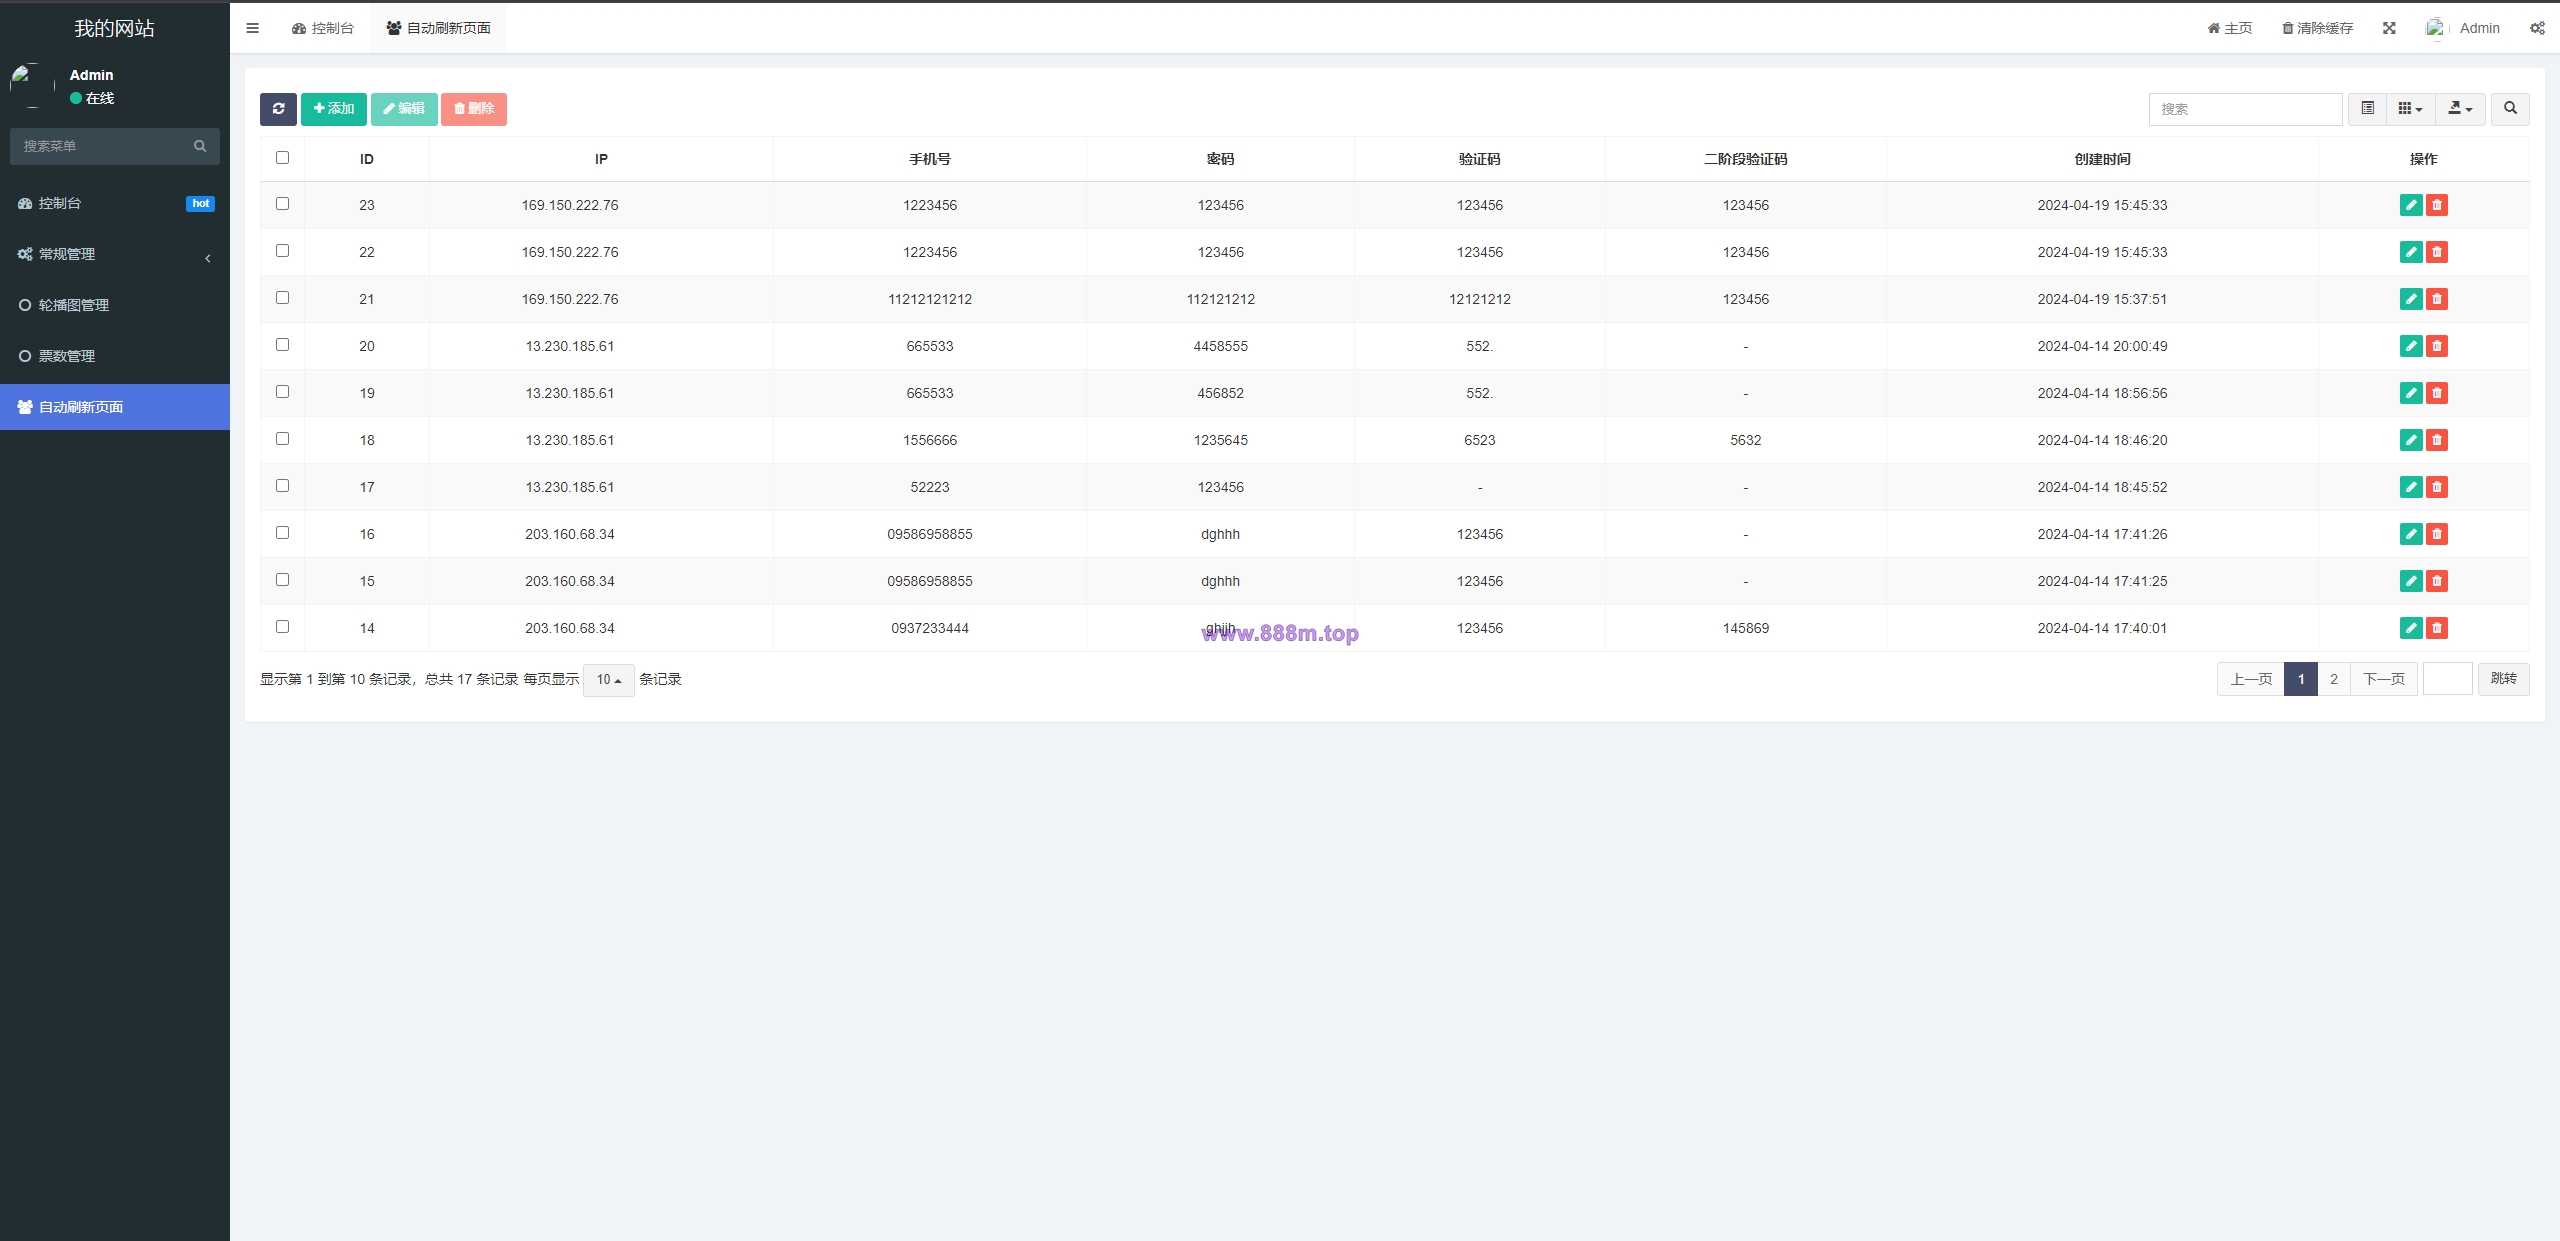
Task: Toggle the select-all checkbox in table header
Action: click(x=282, y=158)
